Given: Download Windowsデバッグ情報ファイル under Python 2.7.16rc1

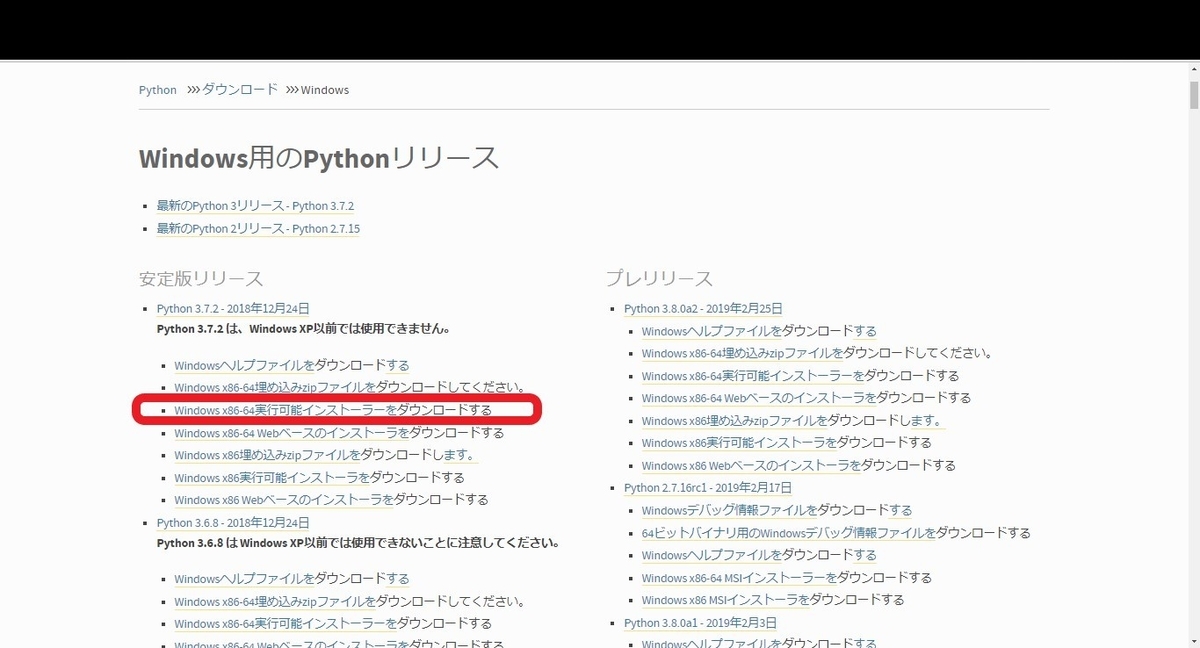Looking at the screenshot, I should pyautogui.click(x=777, y=510).
